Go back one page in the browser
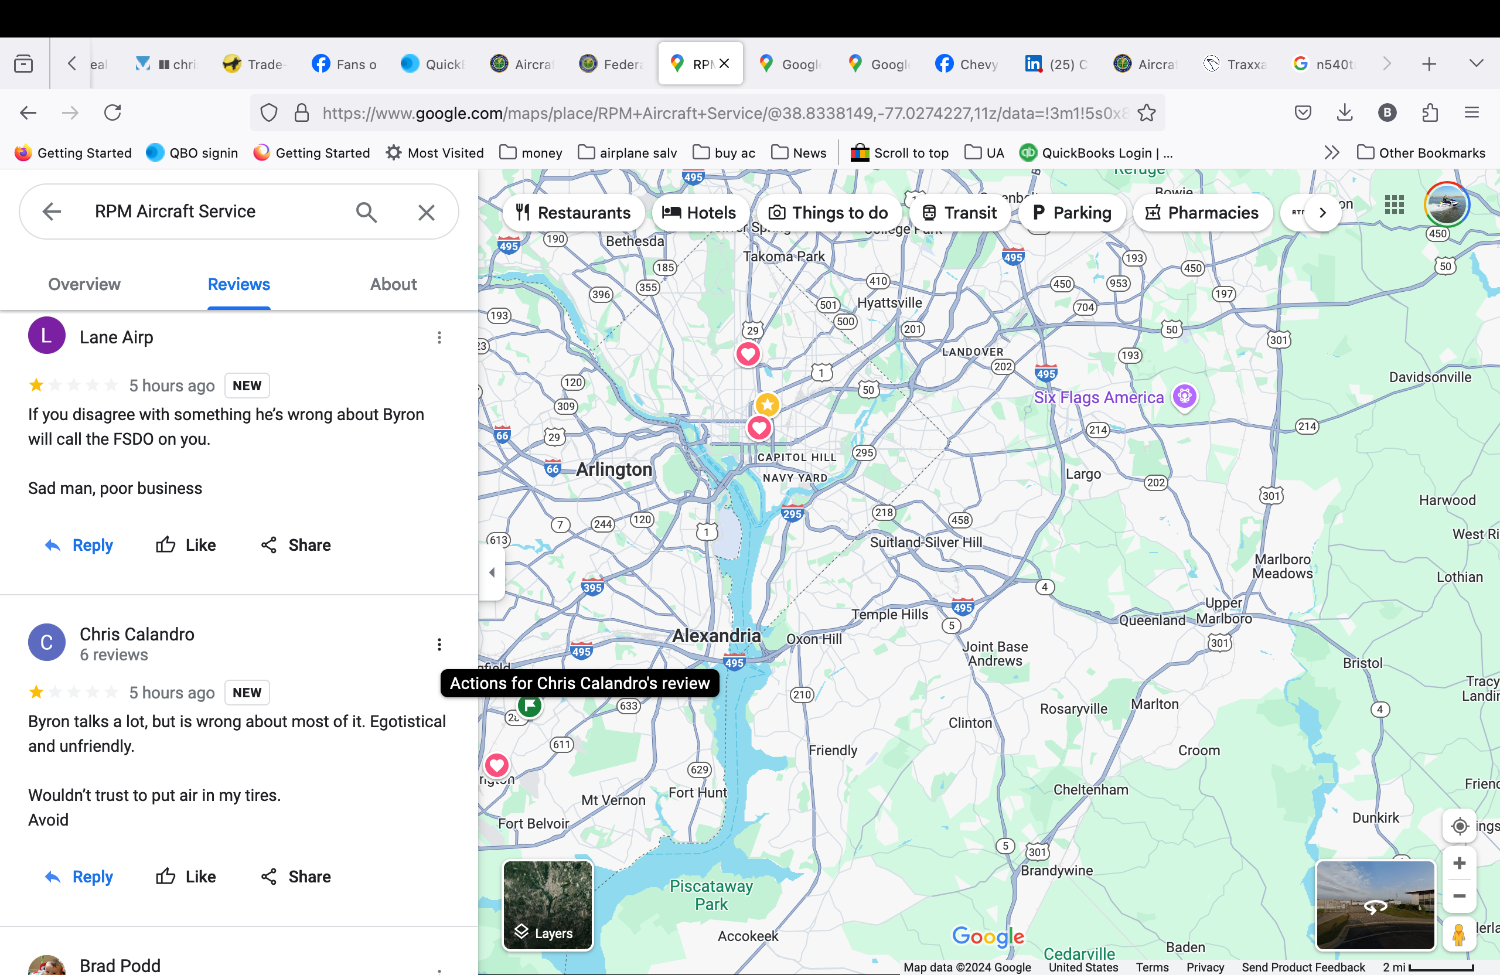This screenshot has width=1500, height=975. 28,113
